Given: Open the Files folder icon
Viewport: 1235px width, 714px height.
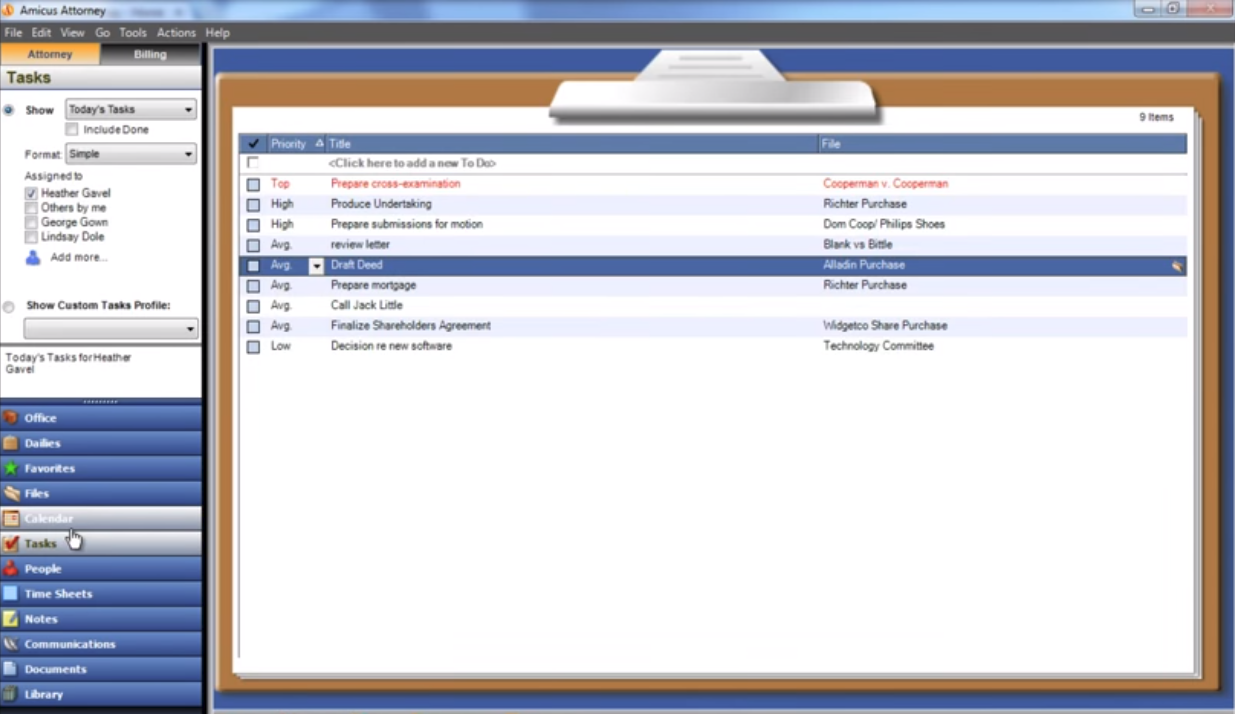Looking at the screenshot, I should (11, 493).
